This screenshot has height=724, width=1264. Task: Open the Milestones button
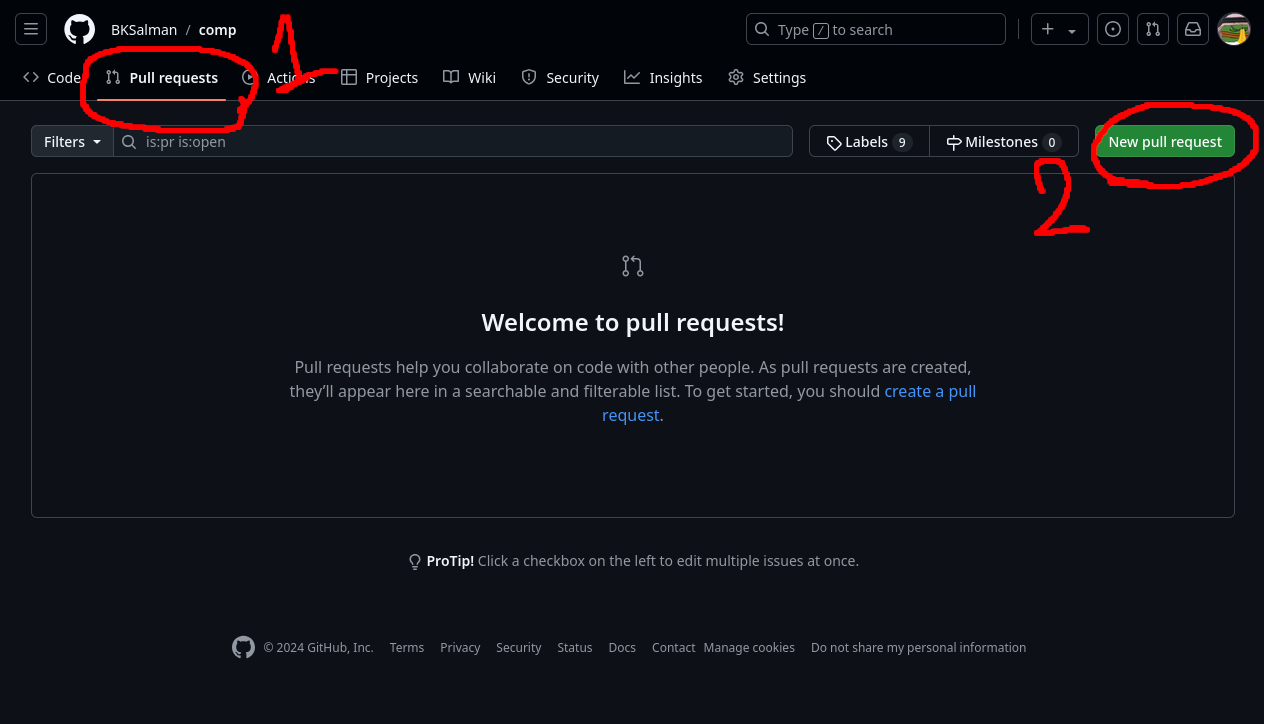pyautogui.click(x=1003, y=142)
